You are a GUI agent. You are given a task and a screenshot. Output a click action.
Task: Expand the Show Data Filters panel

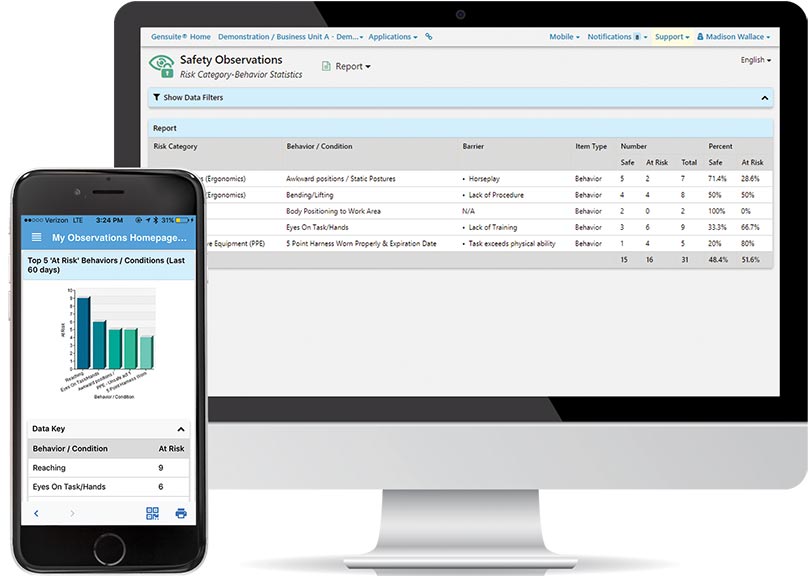click(188, 98)
